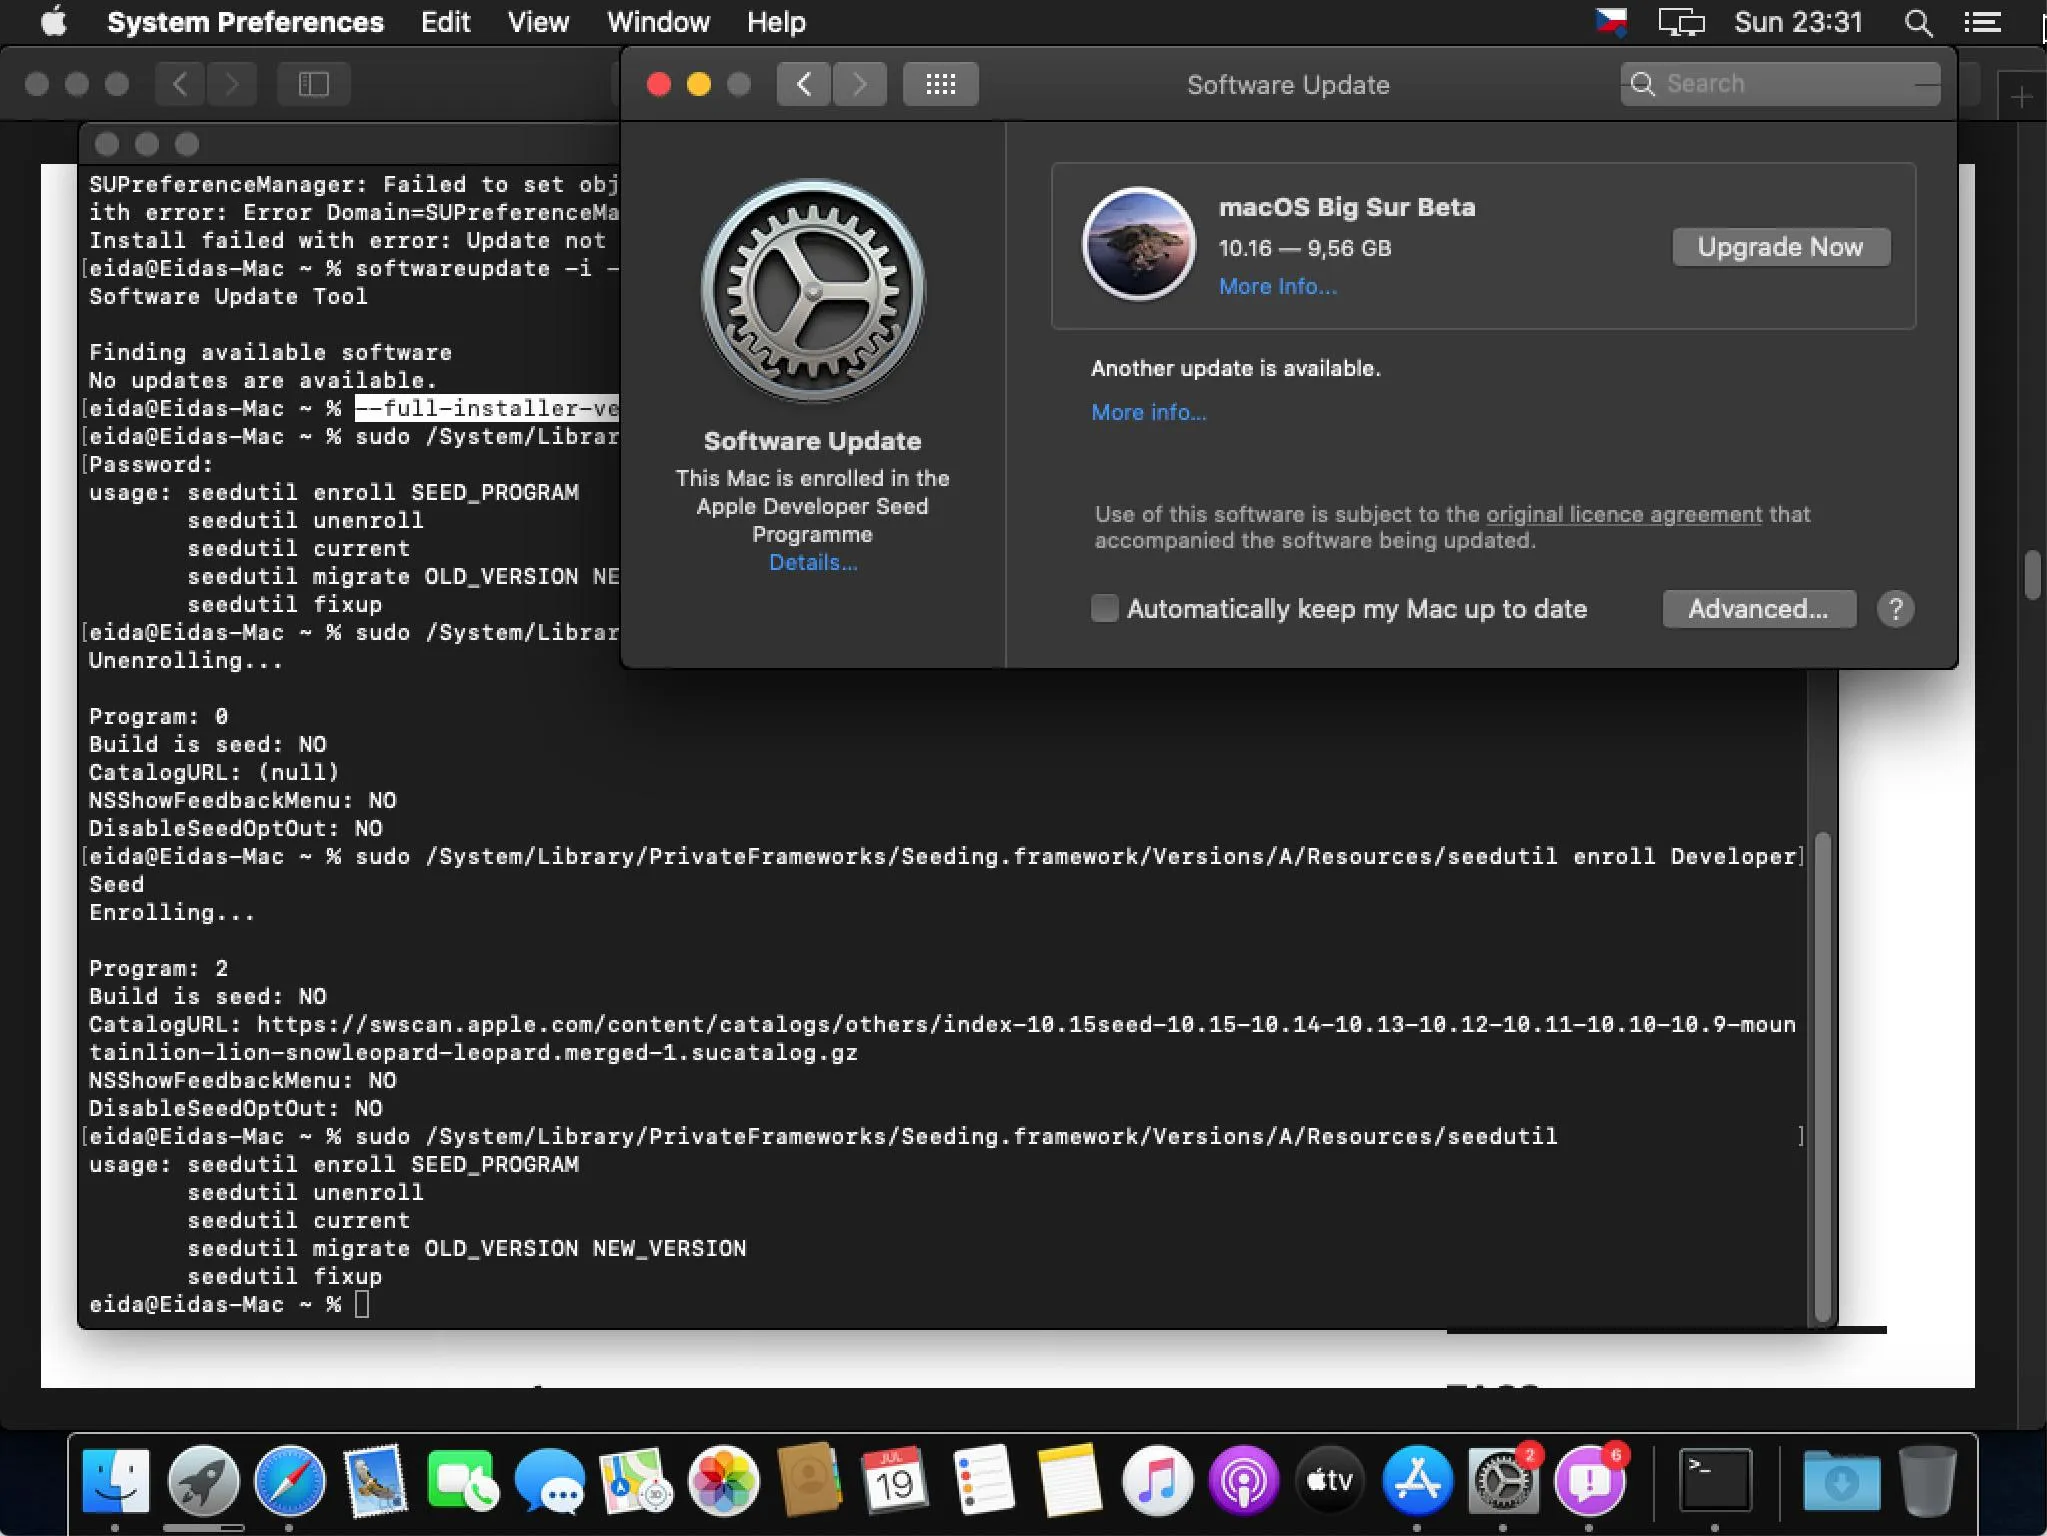Open Reminders in the Dock
Screen dimensions: 2047x1536
983,1481
